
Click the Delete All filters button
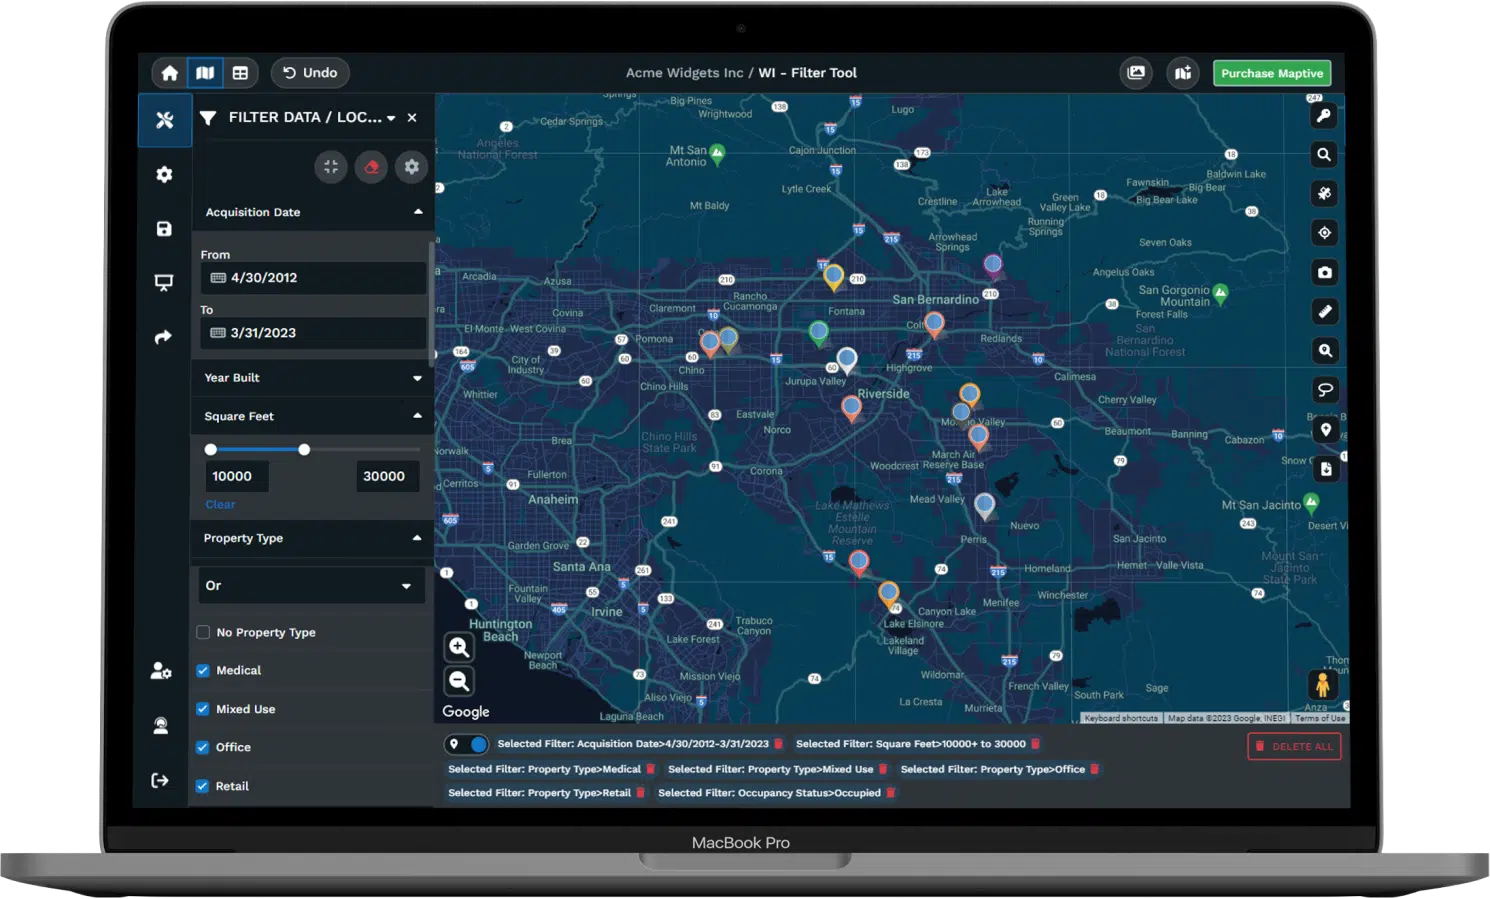coord(1294,746)
